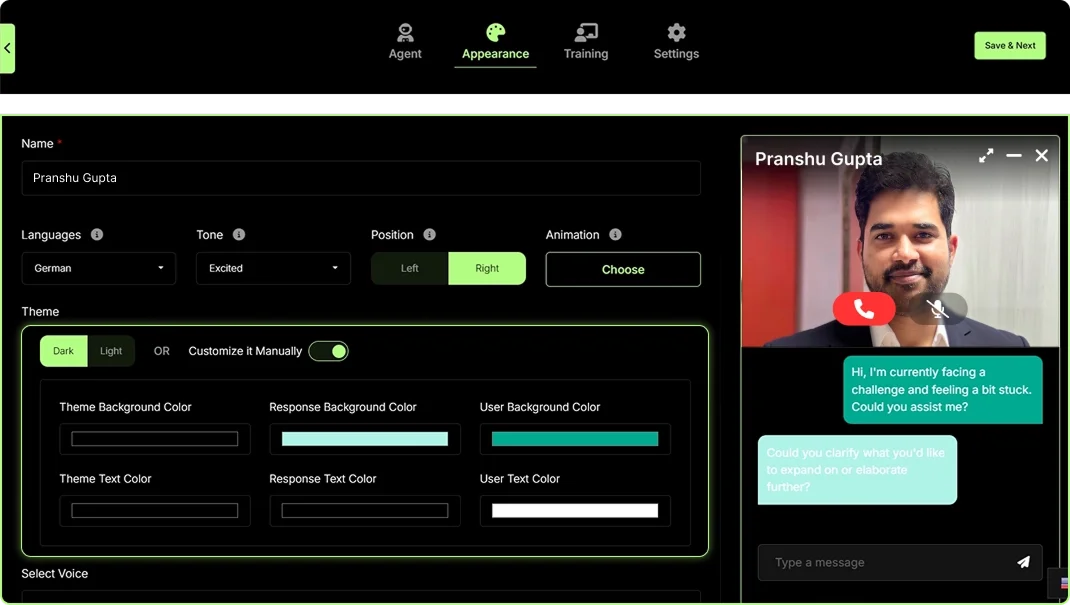Viewport: 1070px width, 605px height.
Task: Click the Appearance palette icon
Action: (x=495, y=32)
